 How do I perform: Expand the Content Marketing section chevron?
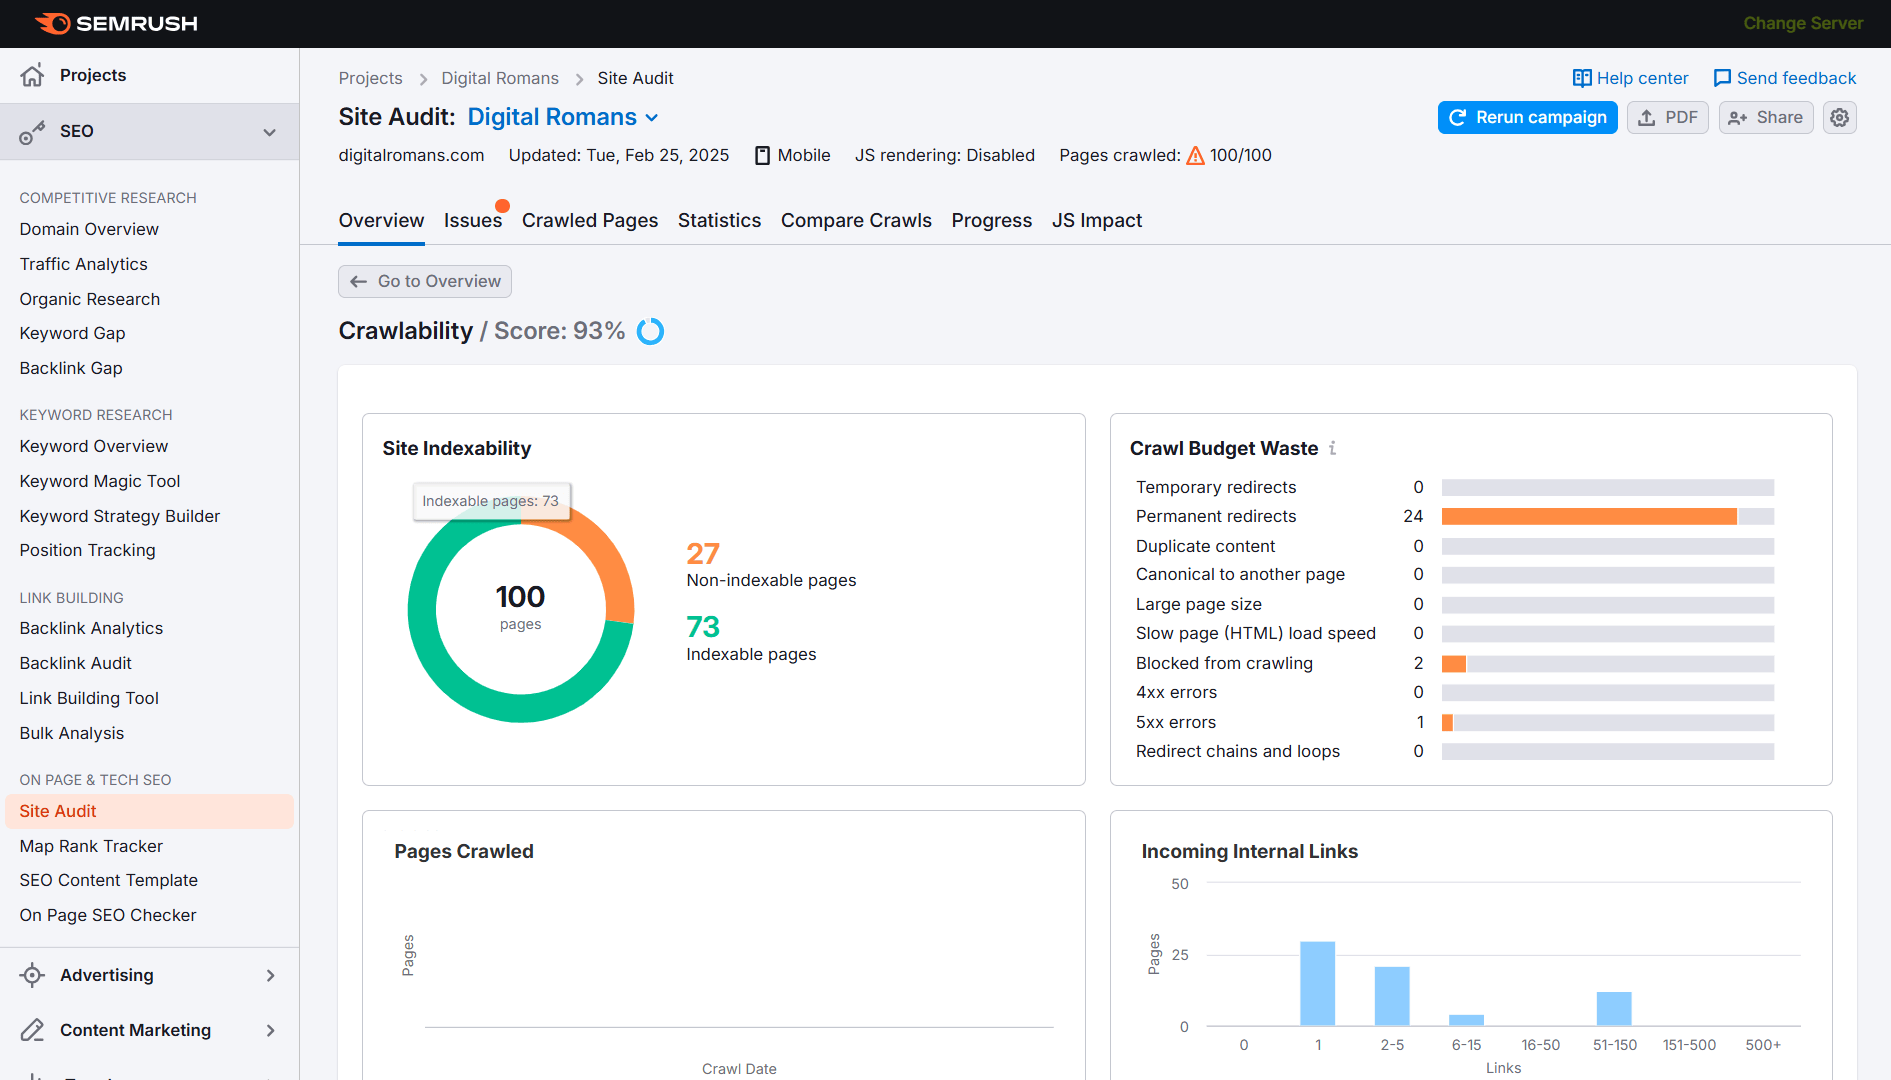(x=270, y=1030)
